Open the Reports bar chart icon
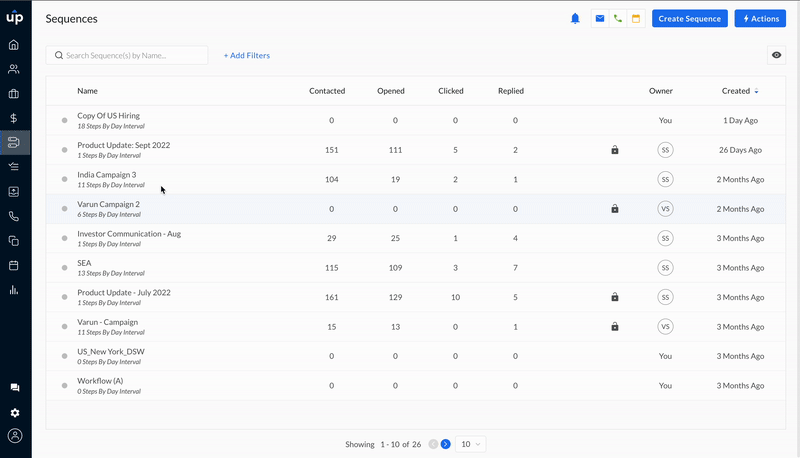Image resolution: width=800 pixels, height=458 pixels. [14, 290]
